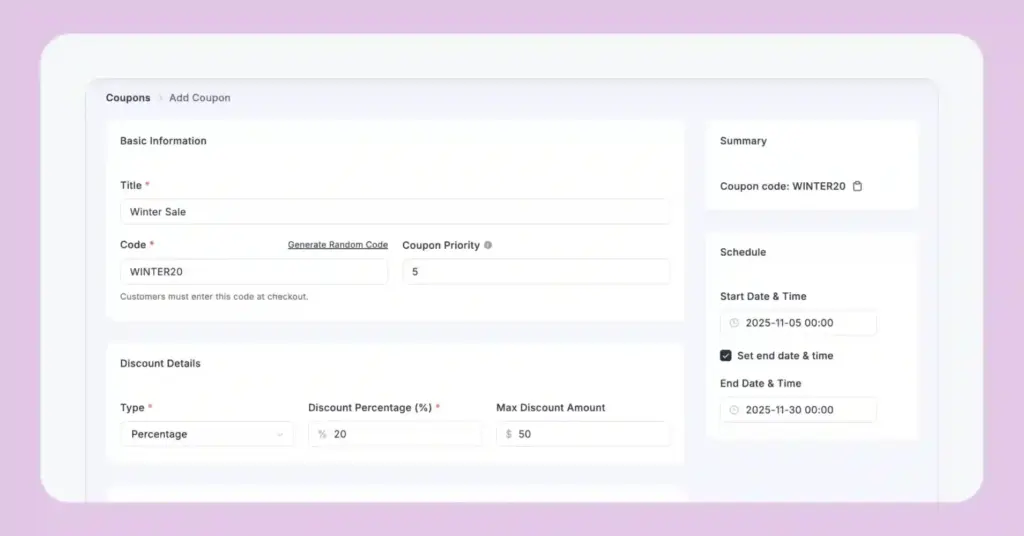Open the Start Date & Time picker
The image size is (1024, 536).
[x=798, y=323]
